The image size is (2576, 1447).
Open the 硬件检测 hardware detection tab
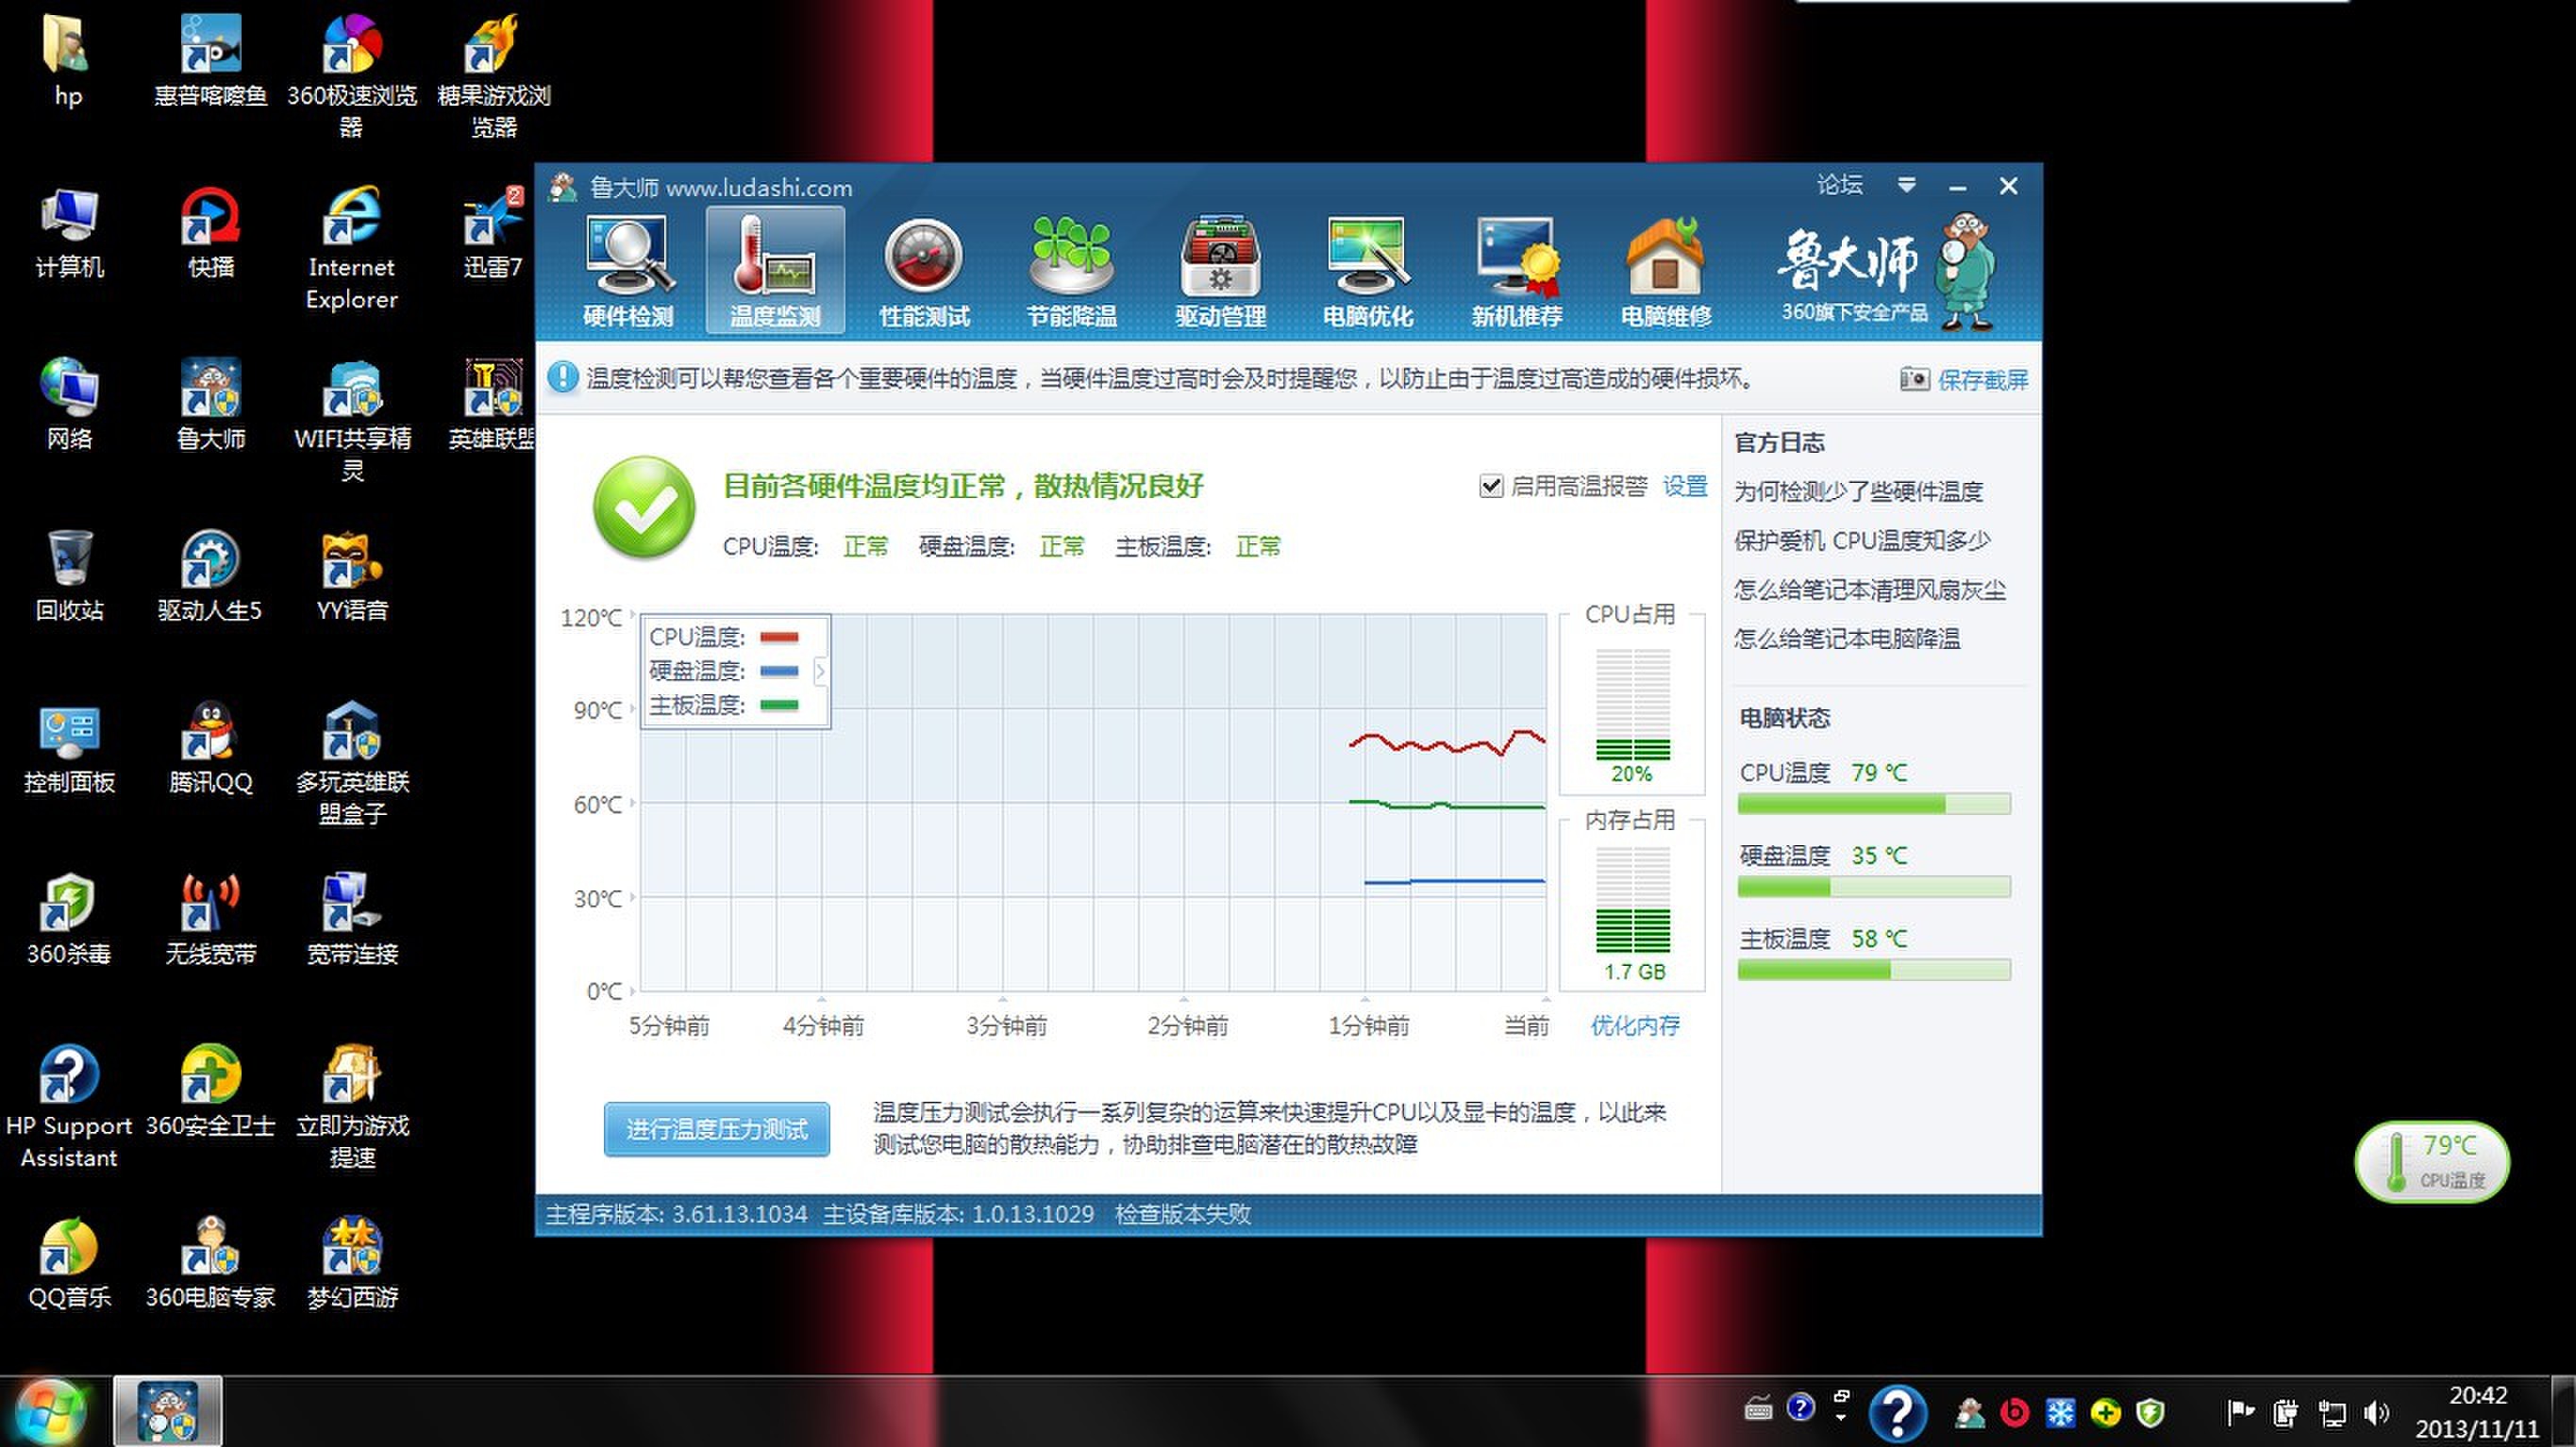click(628, 271)
